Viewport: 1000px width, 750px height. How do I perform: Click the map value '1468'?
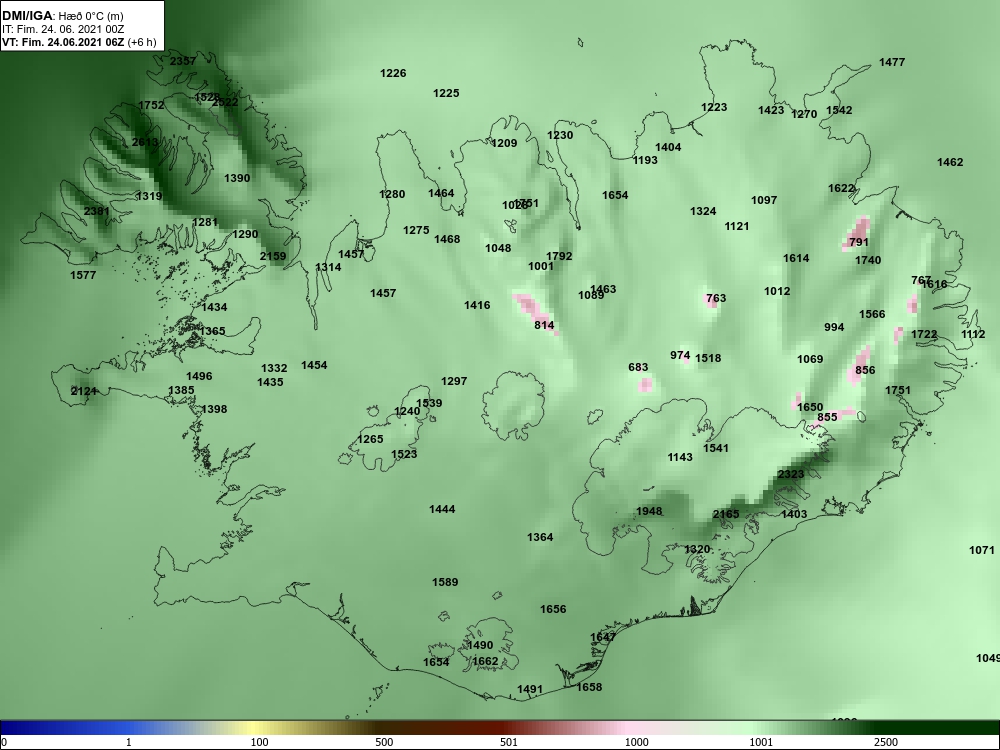tap(446, 239)
